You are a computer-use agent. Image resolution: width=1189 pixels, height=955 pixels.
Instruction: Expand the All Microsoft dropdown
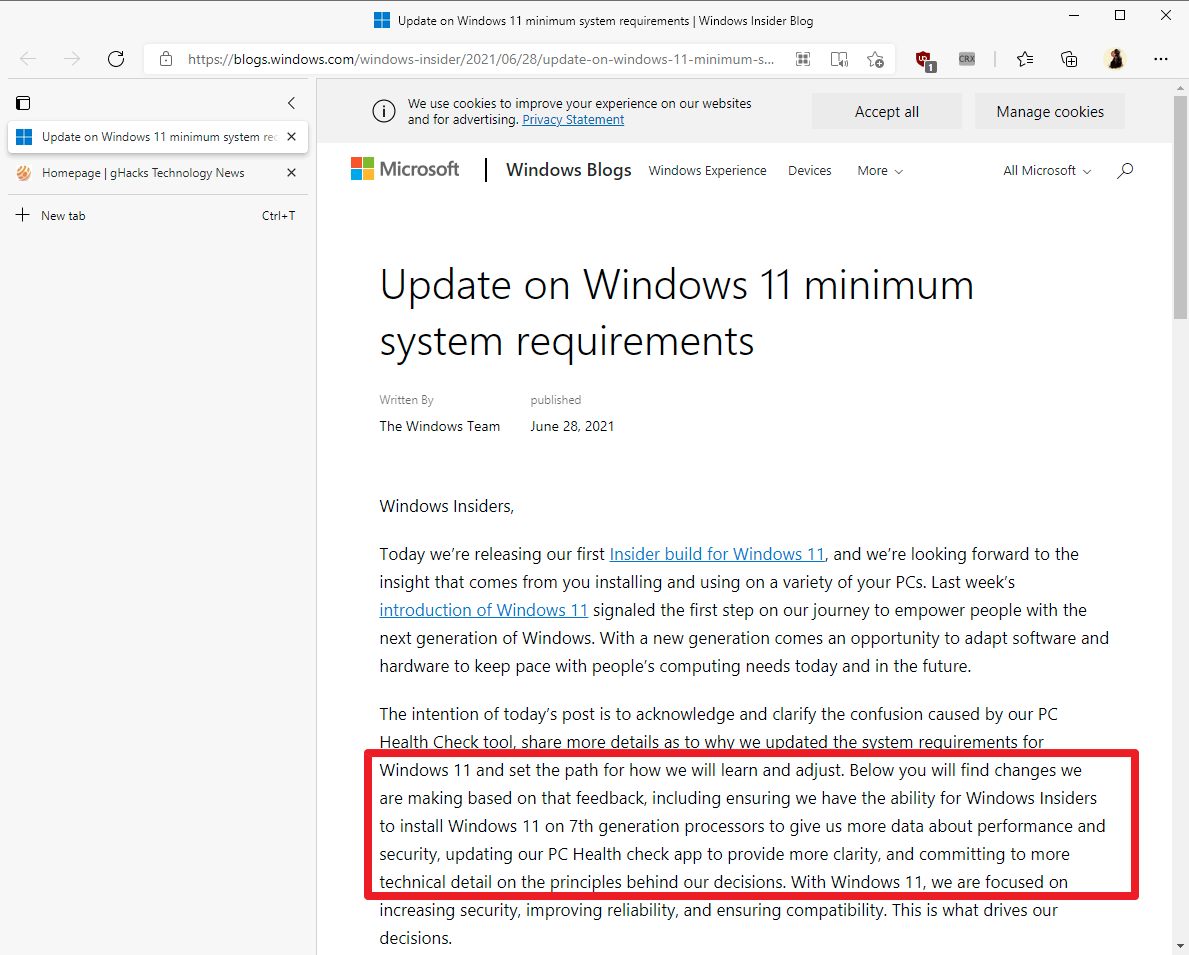click(1046, 171)
